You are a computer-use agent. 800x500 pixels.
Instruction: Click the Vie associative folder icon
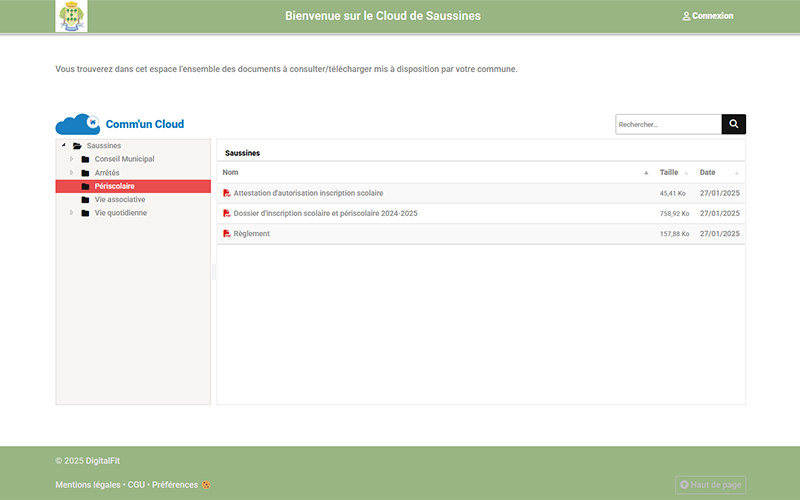(85, 199)
